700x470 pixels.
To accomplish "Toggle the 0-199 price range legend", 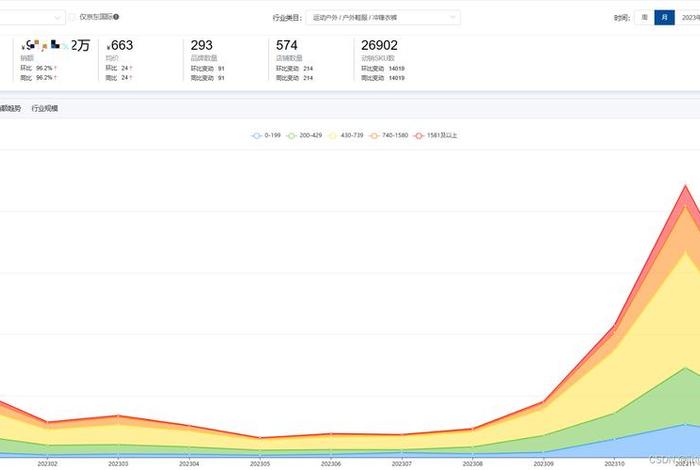I will 267,135.
